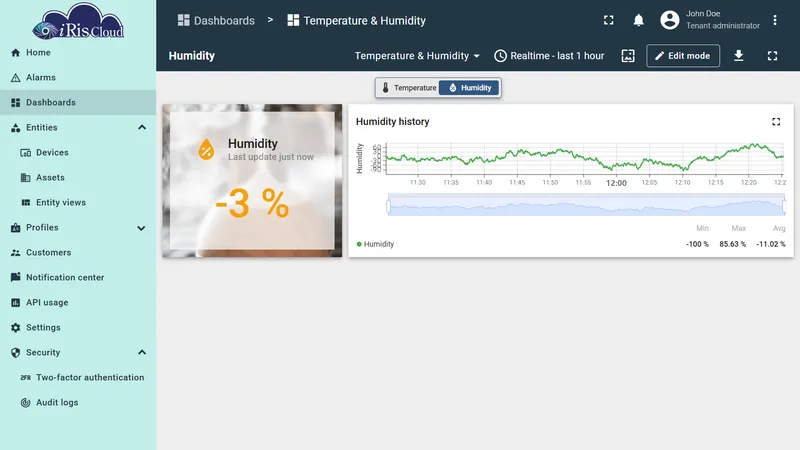Open notifications bell icon

pos(638,20)
